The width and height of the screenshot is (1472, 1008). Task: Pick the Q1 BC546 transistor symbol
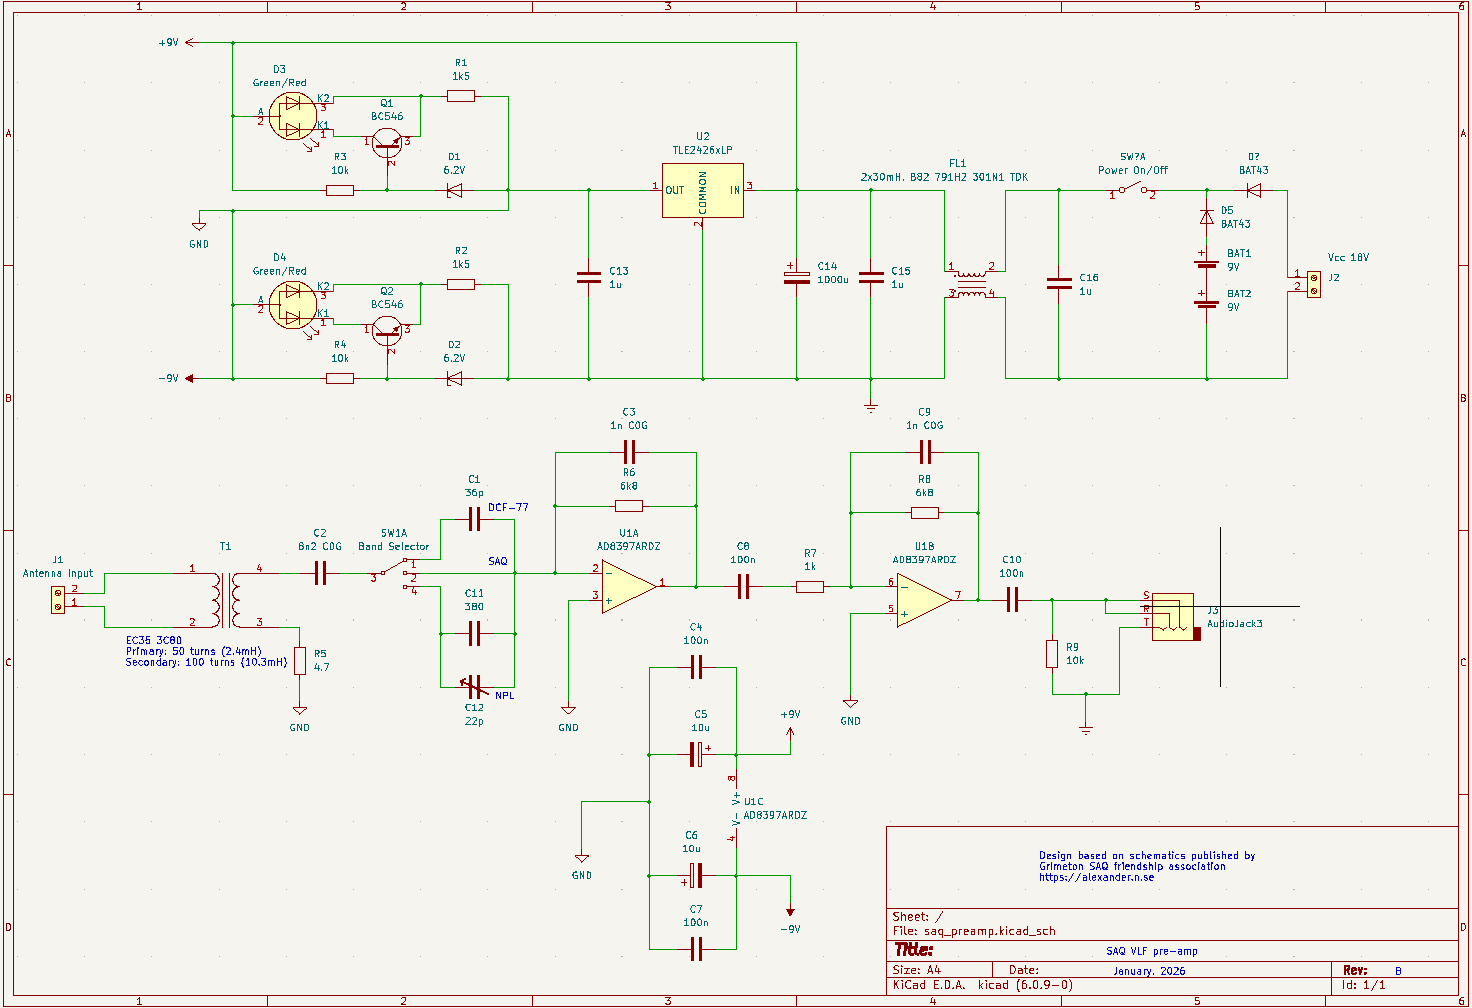point(387,143)
